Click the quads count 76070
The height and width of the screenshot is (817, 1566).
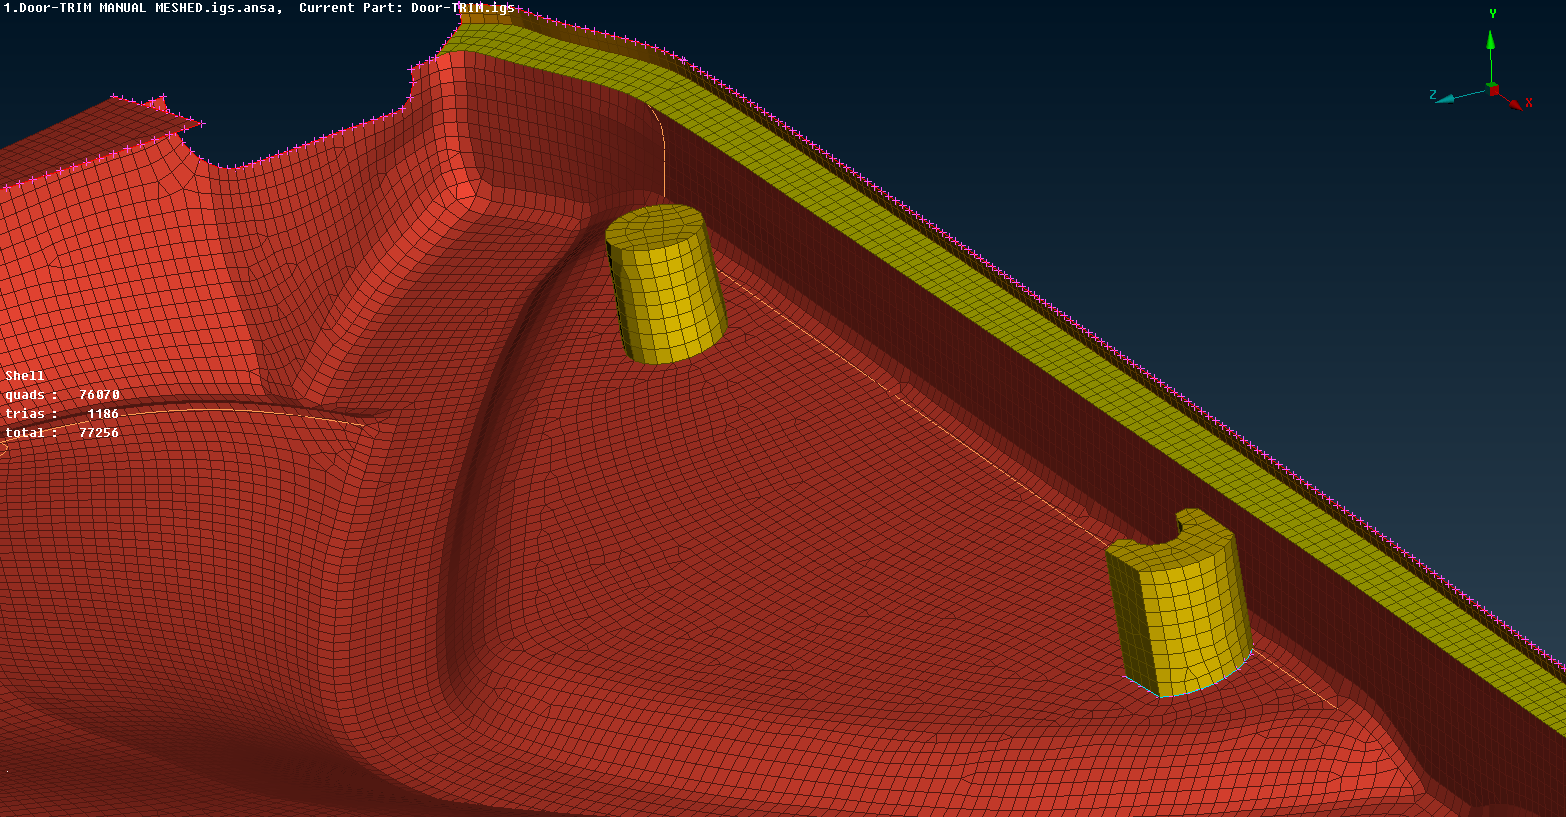click(99, 395)
